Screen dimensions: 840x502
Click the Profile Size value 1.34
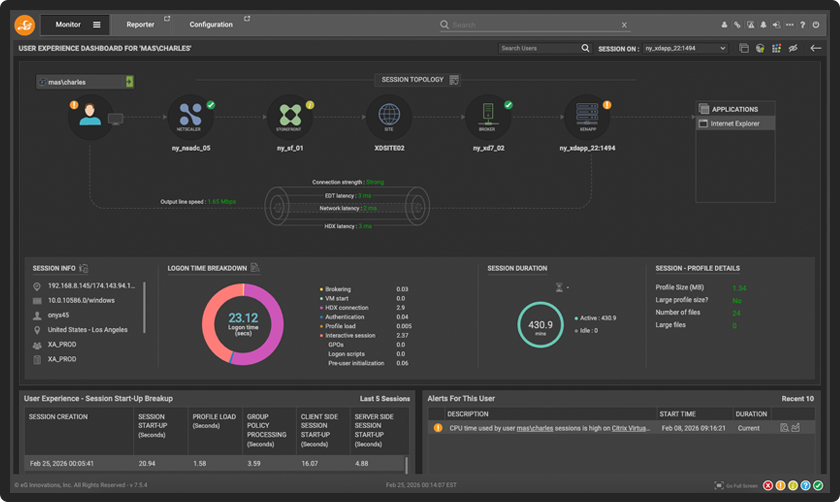(x=739, y=288)
